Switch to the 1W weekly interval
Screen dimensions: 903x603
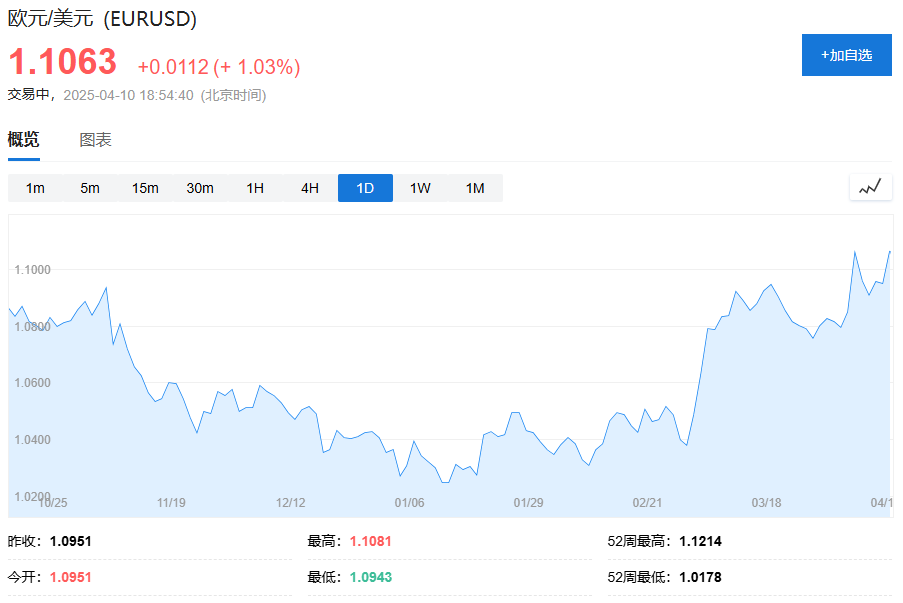click(420, 188)
